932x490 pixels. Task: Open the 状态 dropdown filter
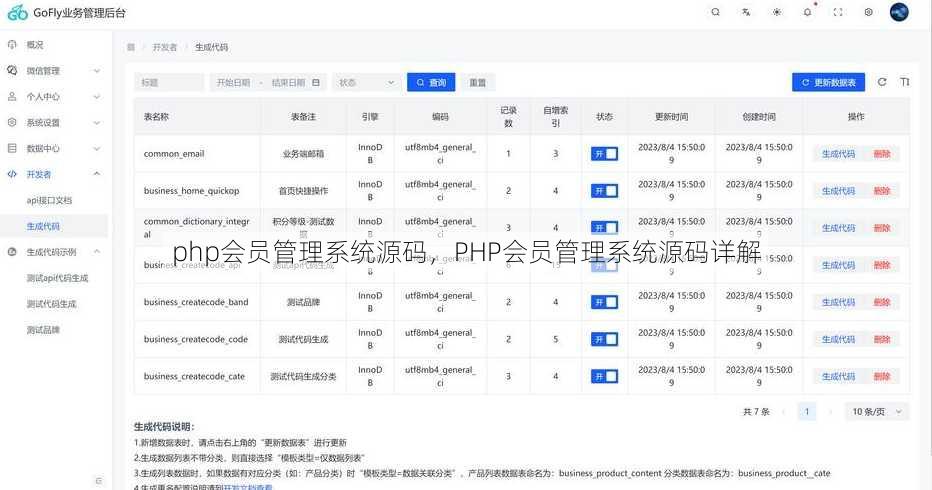coord(366,83)
